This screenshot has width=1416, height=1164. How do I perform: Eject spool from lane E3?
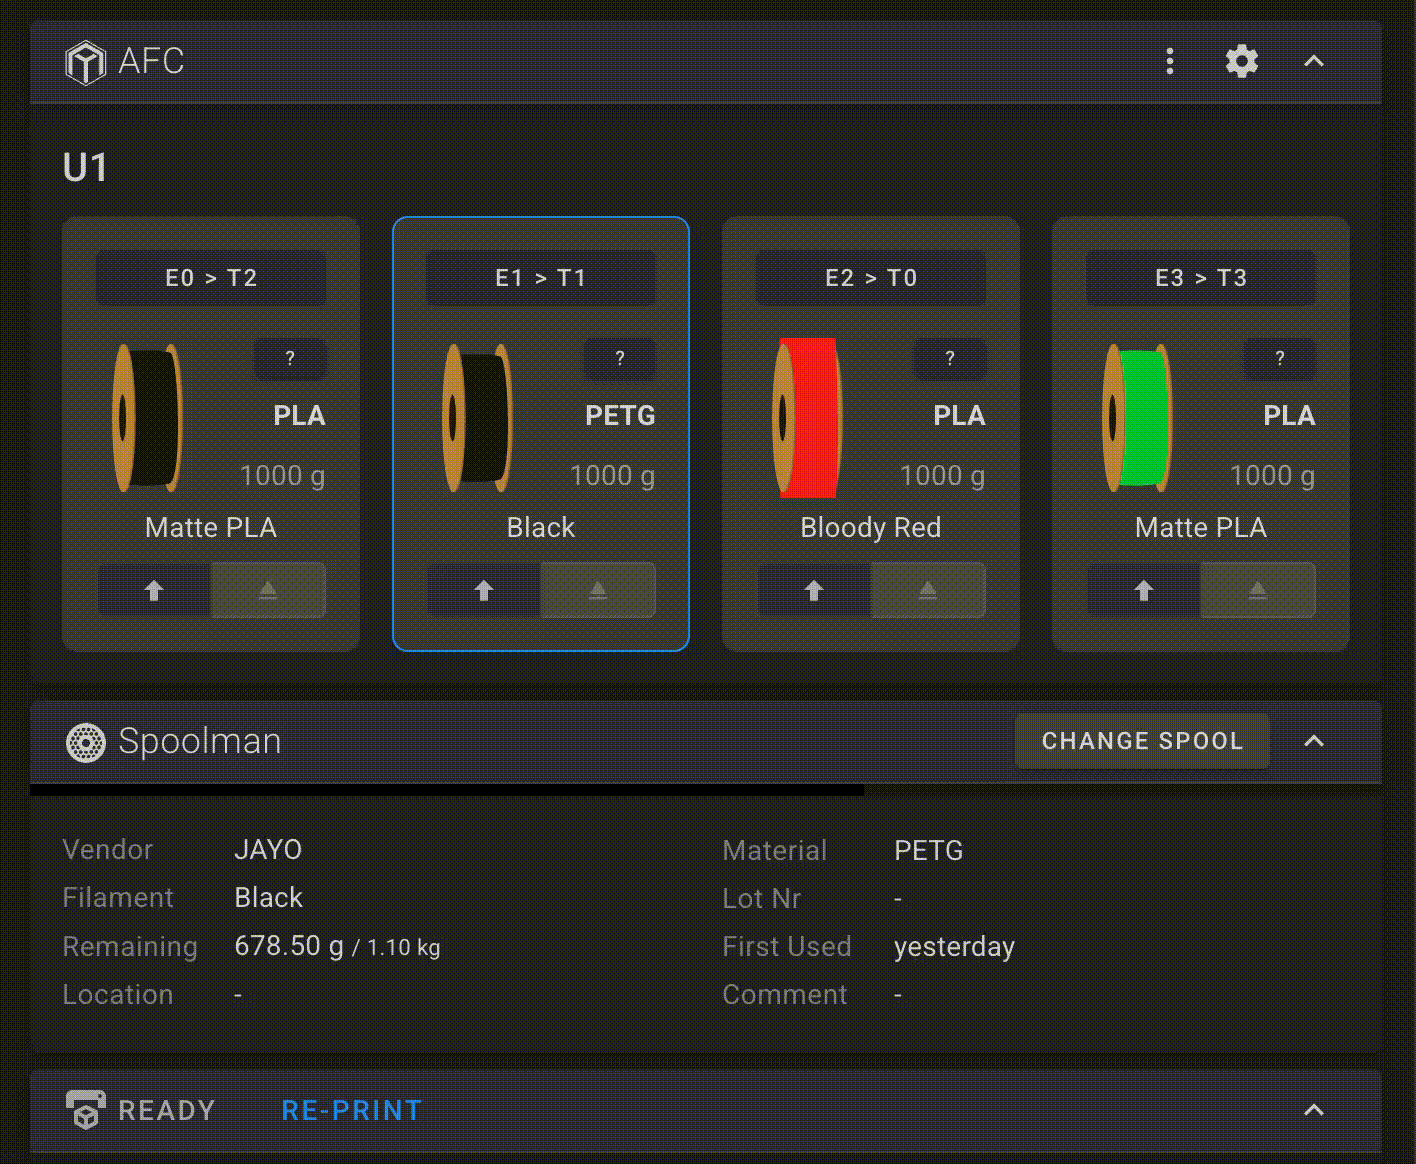(1258, 590)
